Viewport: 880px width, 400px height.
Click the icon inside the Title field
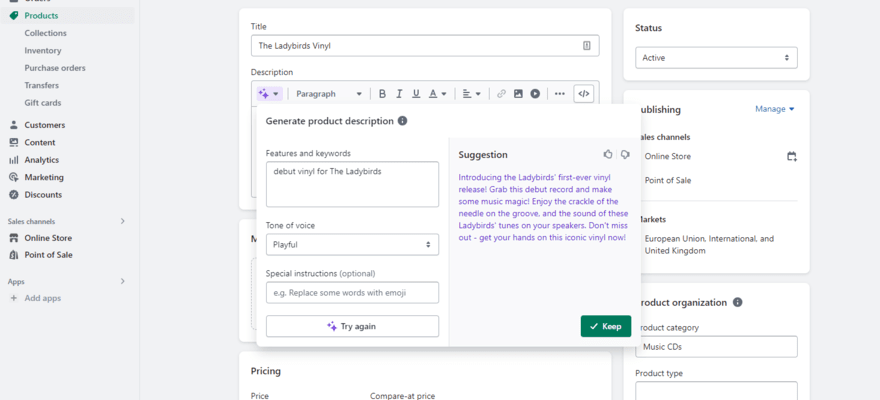point(586,46)
